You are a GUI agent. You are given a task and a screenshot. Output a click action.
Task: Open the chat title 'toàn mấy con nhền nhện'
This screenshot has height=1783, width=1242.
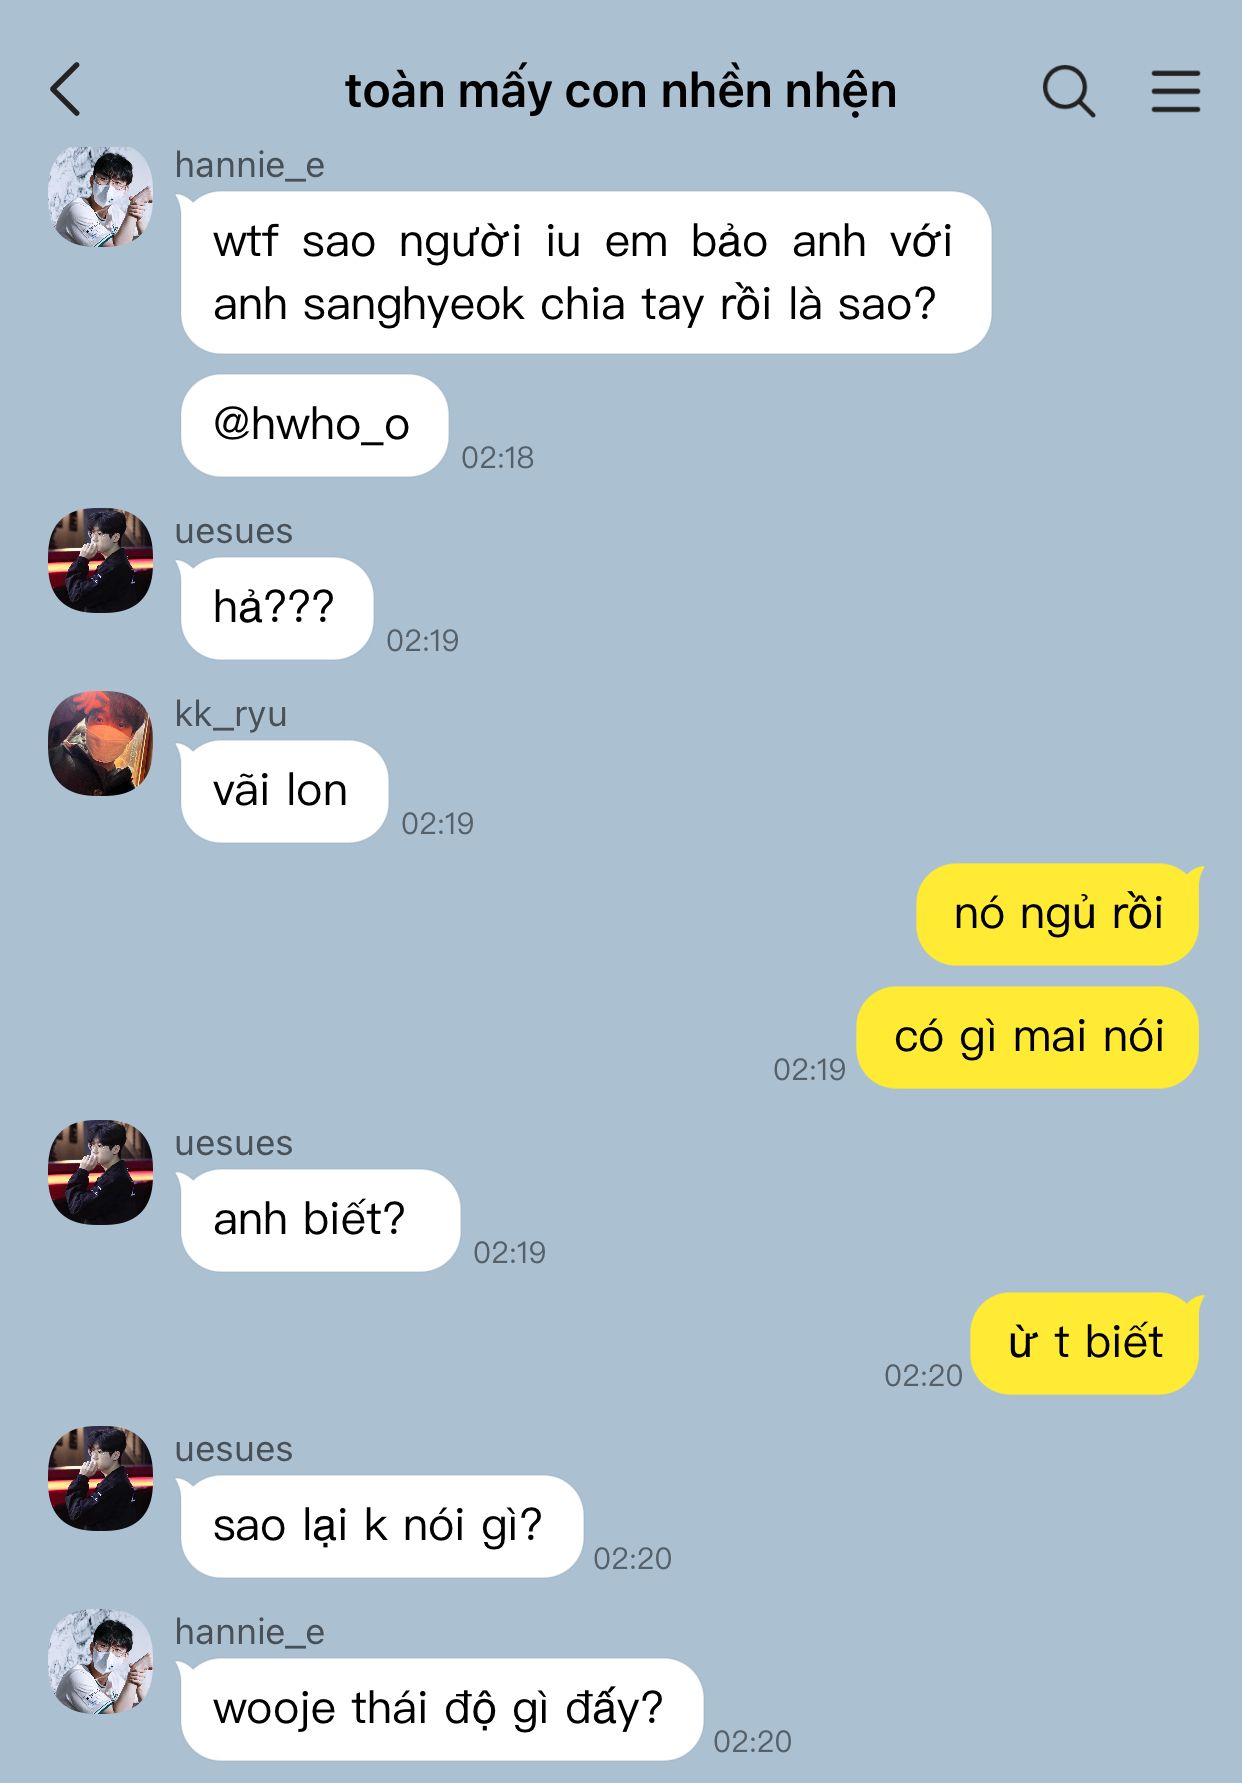(620, 91)
